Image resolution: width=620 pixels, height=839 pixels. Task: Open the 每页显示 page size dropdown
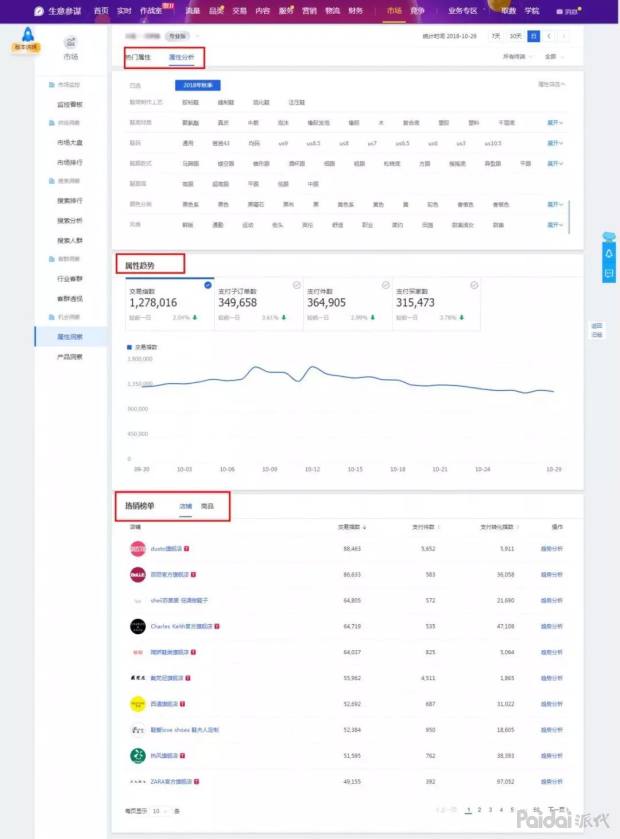162,810
